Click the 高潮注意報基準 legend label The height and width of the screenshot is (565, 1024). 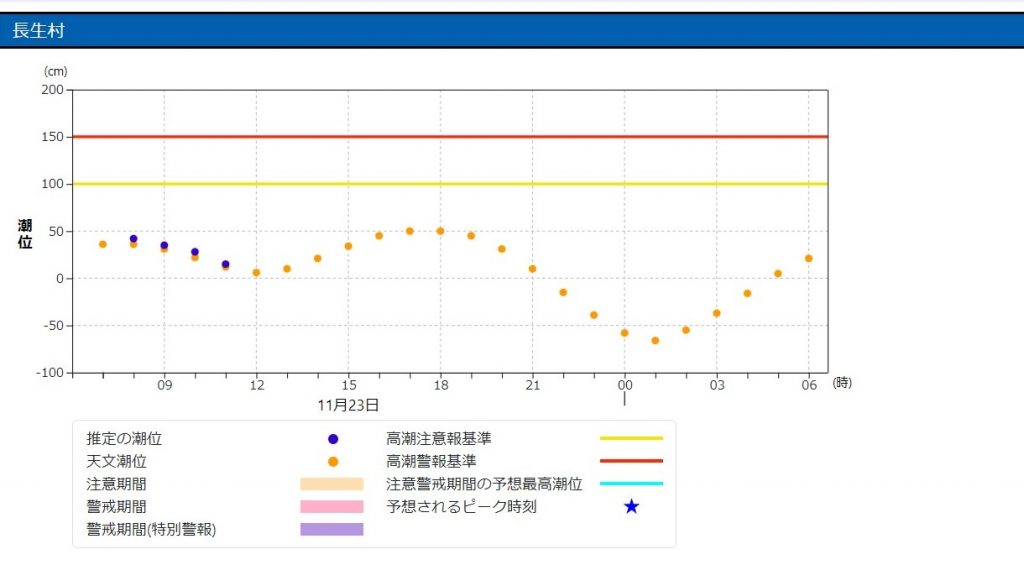(x=439, y=439)
